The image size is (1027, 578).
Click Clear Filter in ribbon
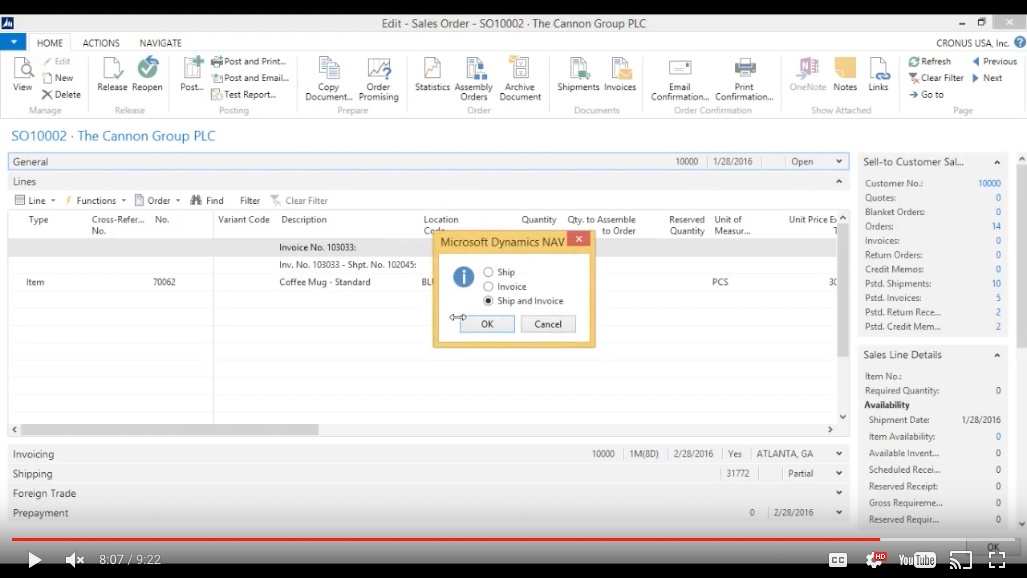936,77
